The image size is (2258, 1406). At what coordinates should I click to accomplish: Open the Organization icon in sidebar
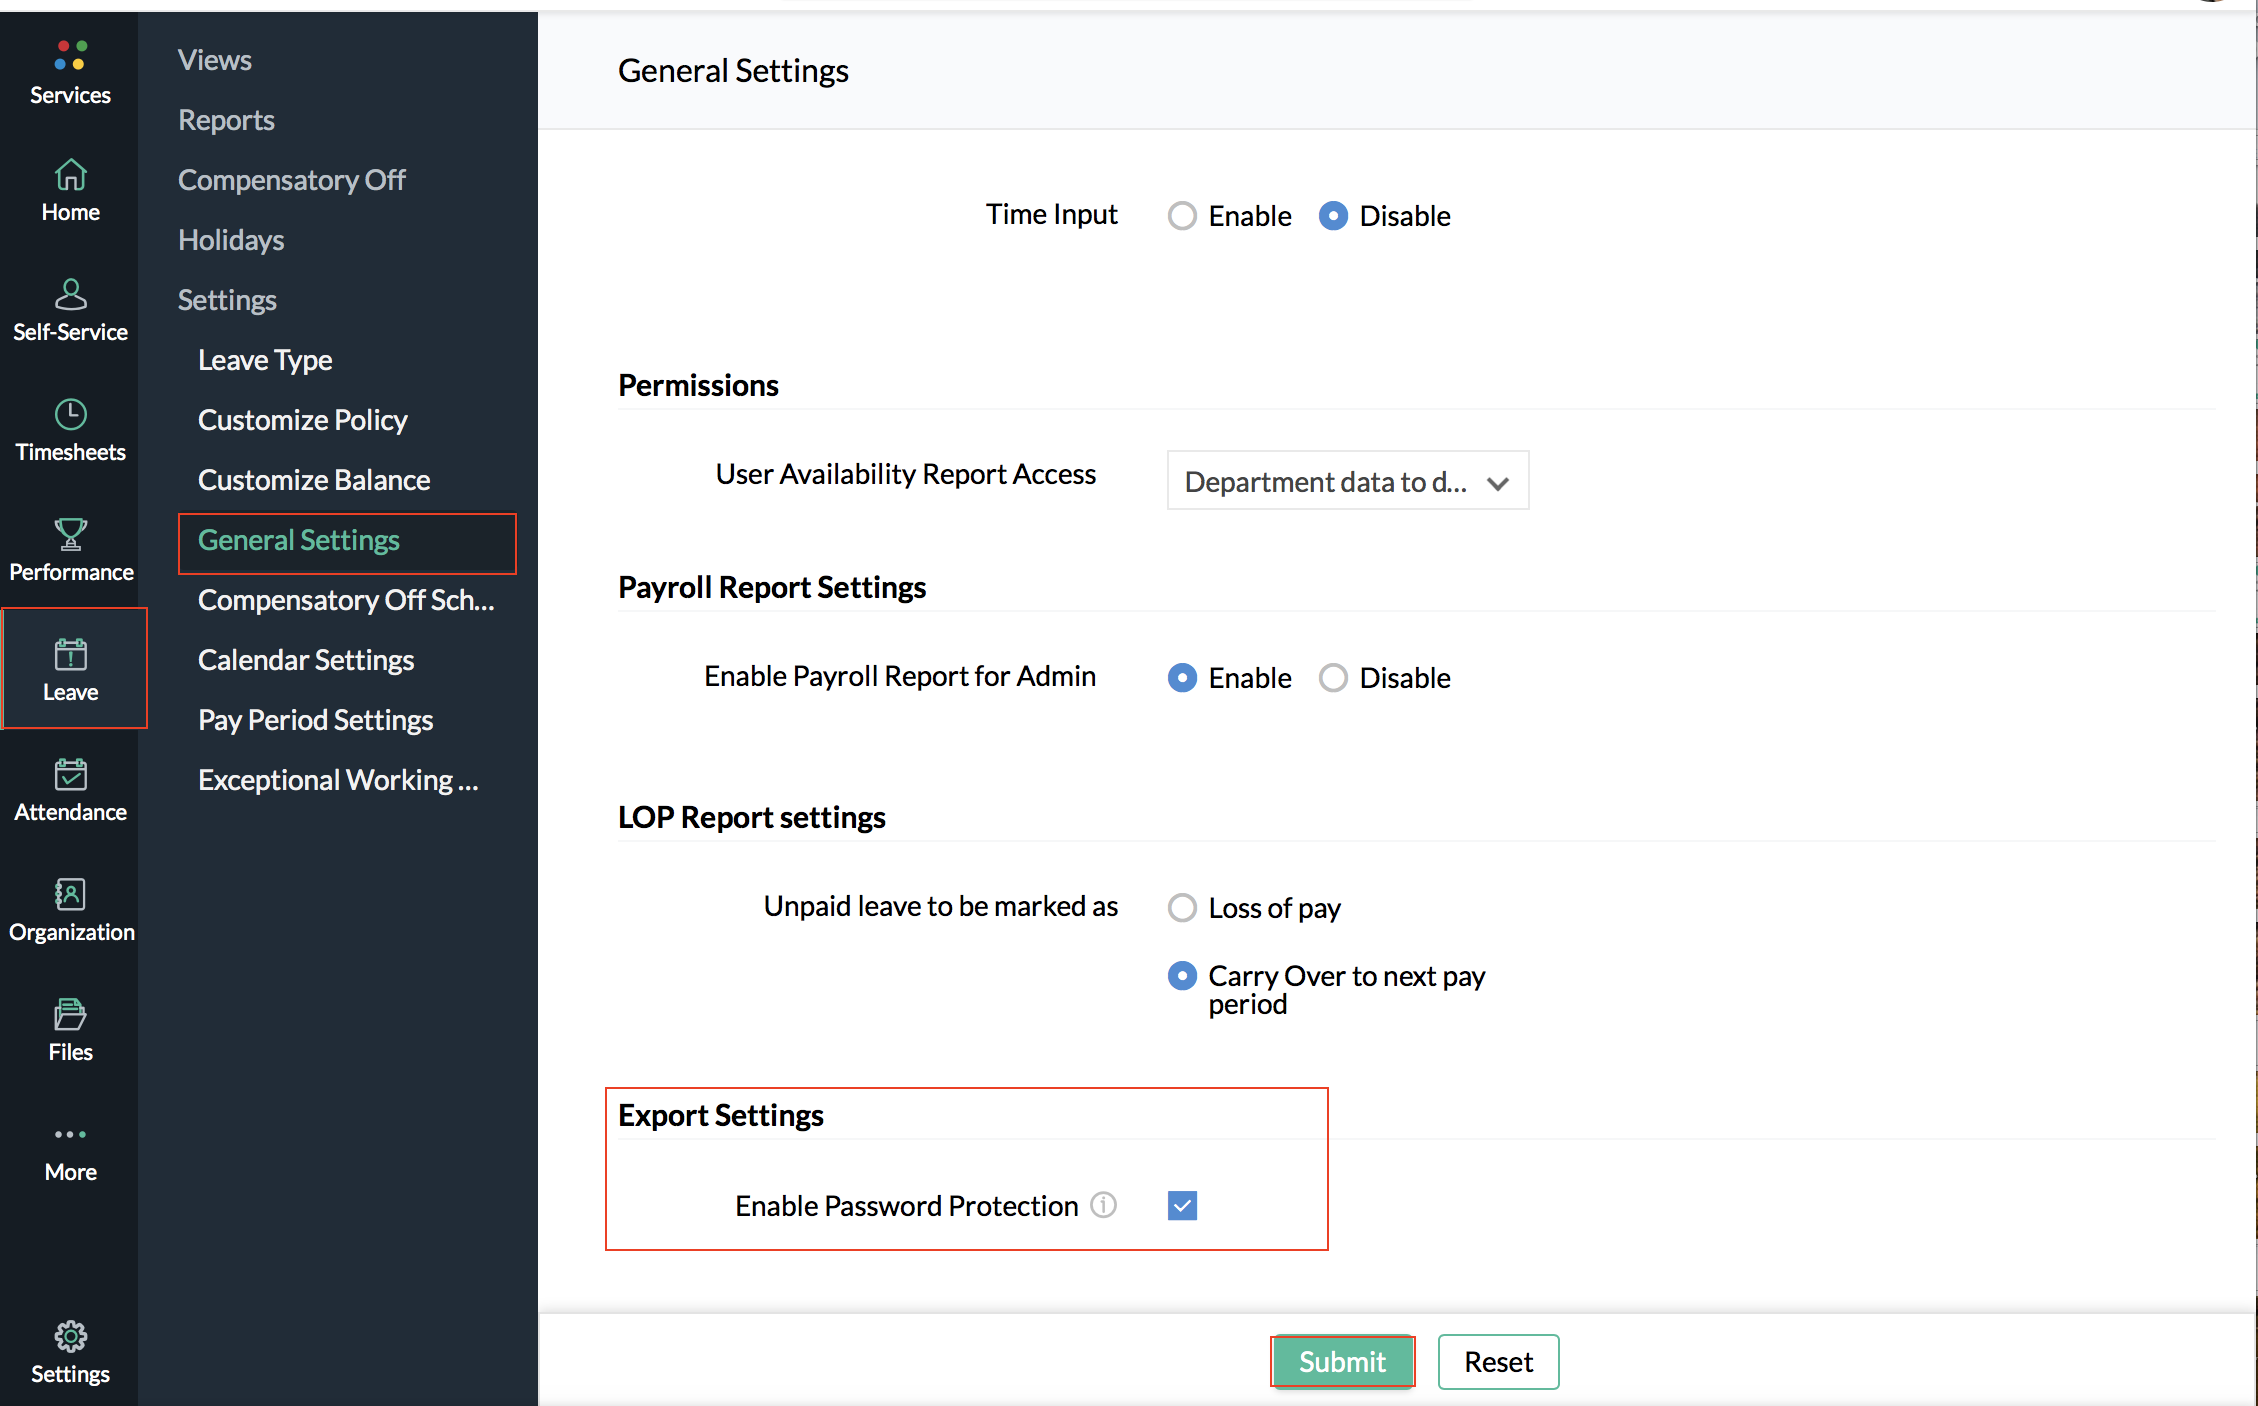[x=70, y=895]
